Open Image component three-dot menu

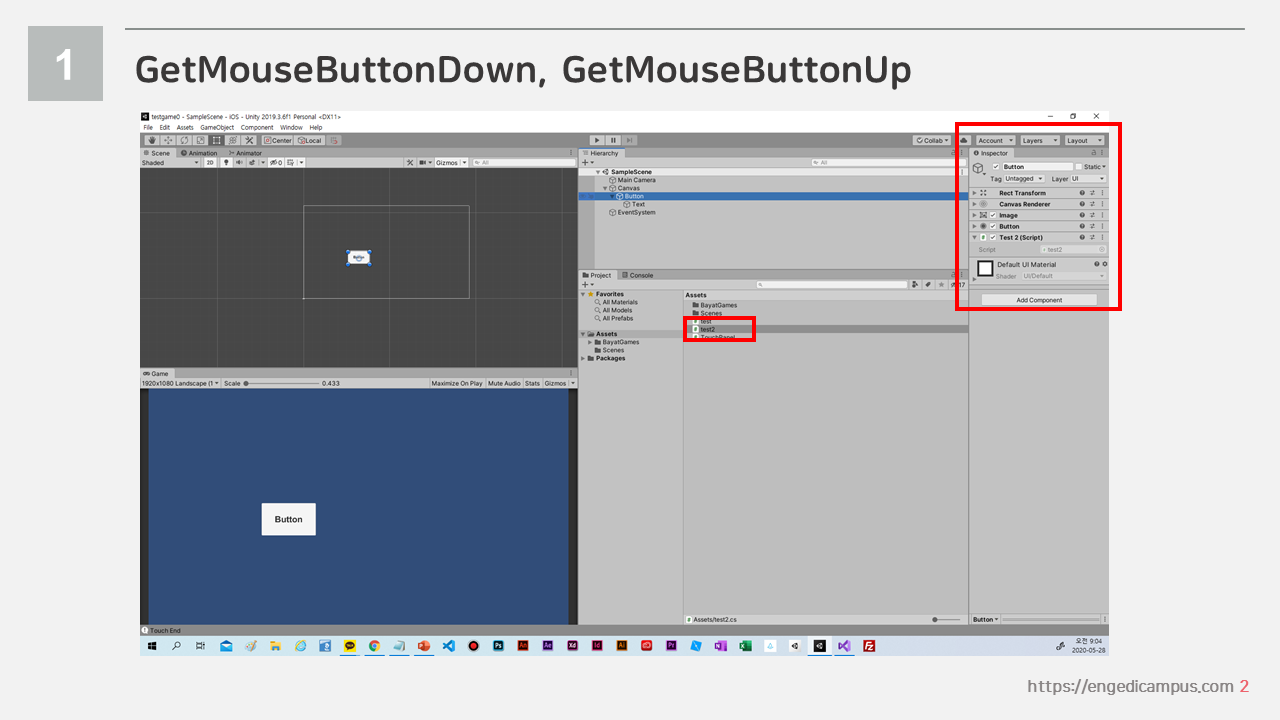tap(1102, 215)
